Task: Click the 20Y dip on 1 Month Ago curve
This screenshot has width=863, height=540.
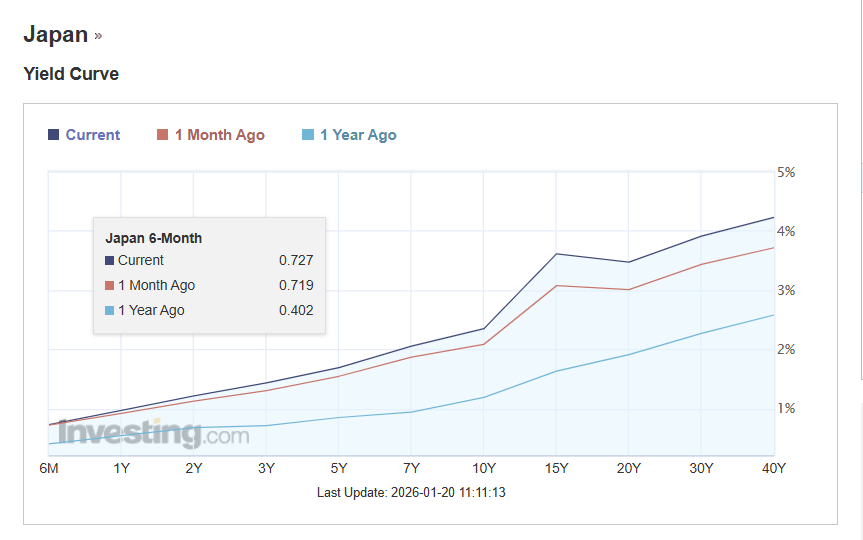Action: coord(628,290)
